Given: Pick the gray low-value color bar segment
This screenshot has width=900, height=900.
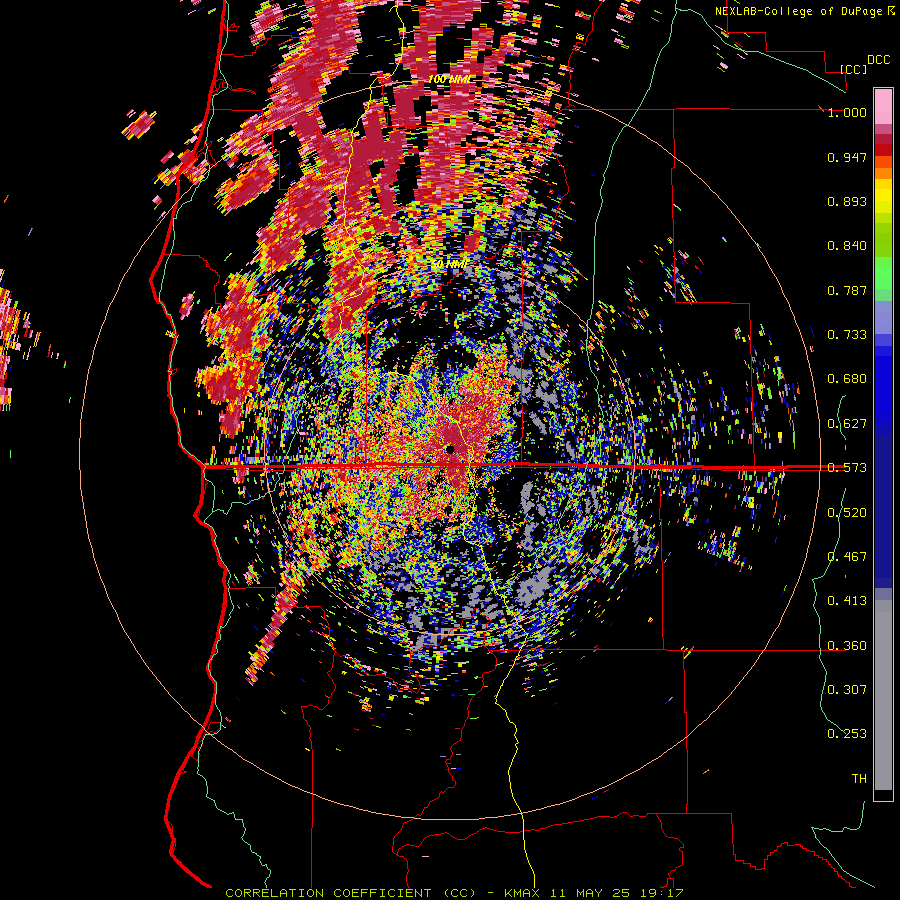Looking at the screenshot, I should (x=883, y=695).
